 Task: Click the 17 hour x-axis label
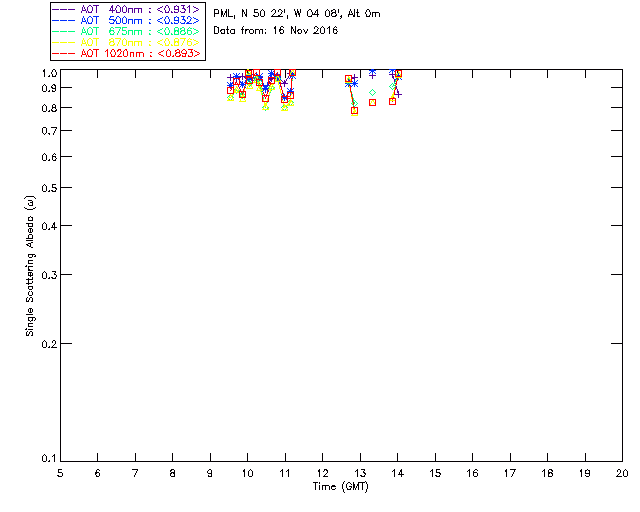[x=510, y=473]
